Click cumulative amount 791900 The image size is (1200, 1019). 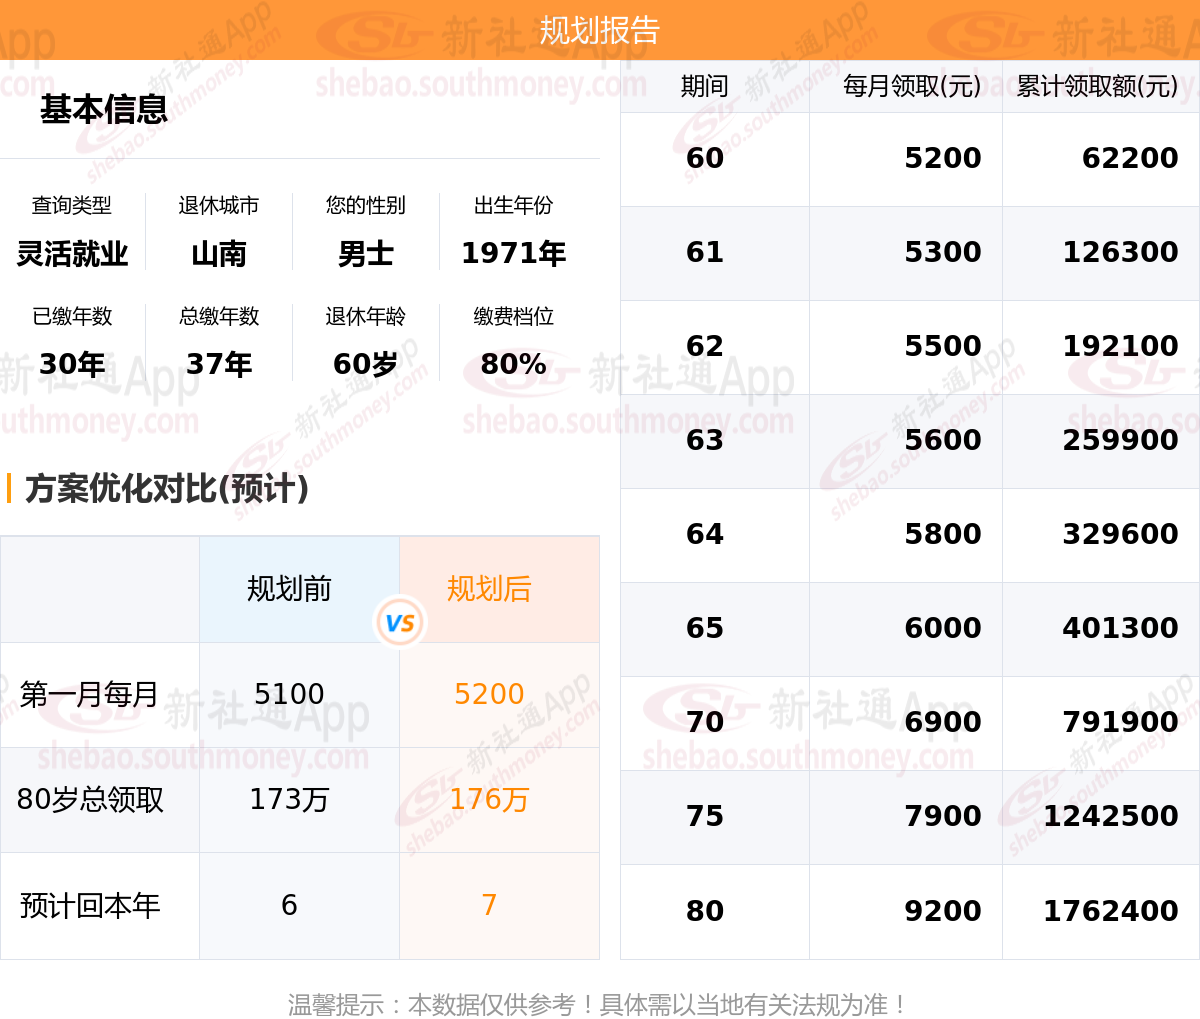pyautogui.click(x=1121, y=722)
